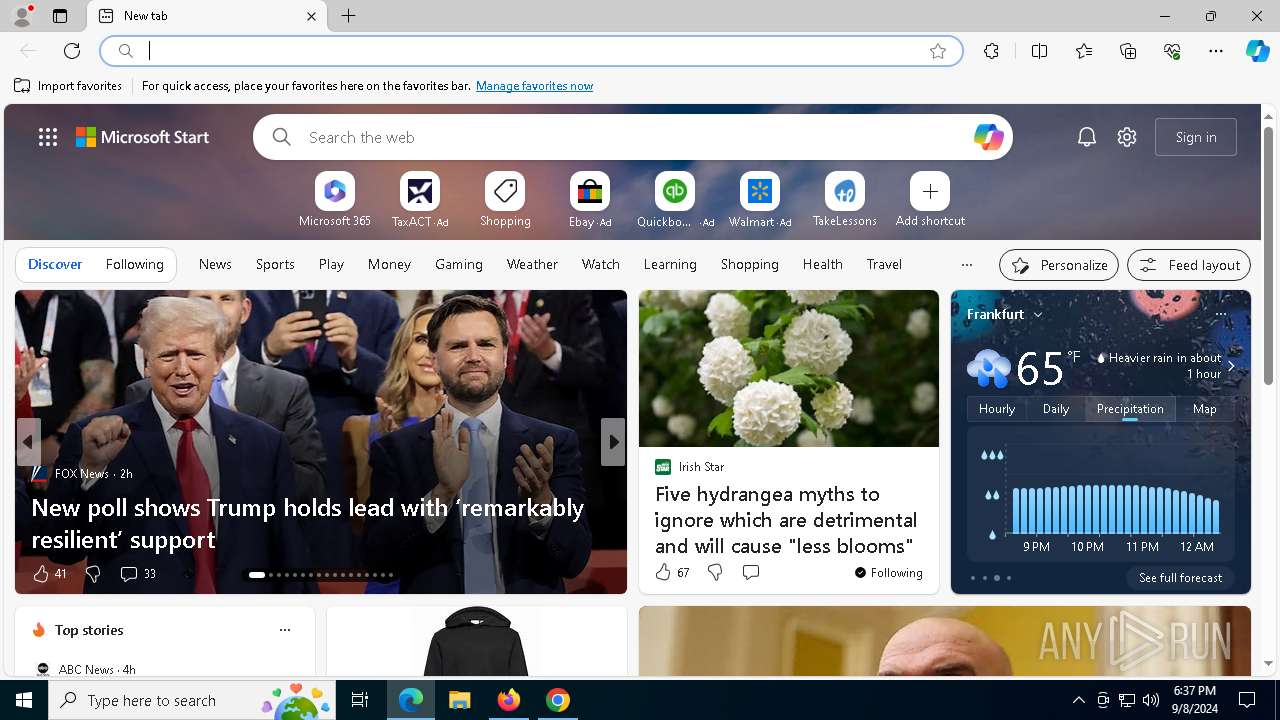Select the Hourly weather tab
This screenshot has height=720, width=1280.
997,409
